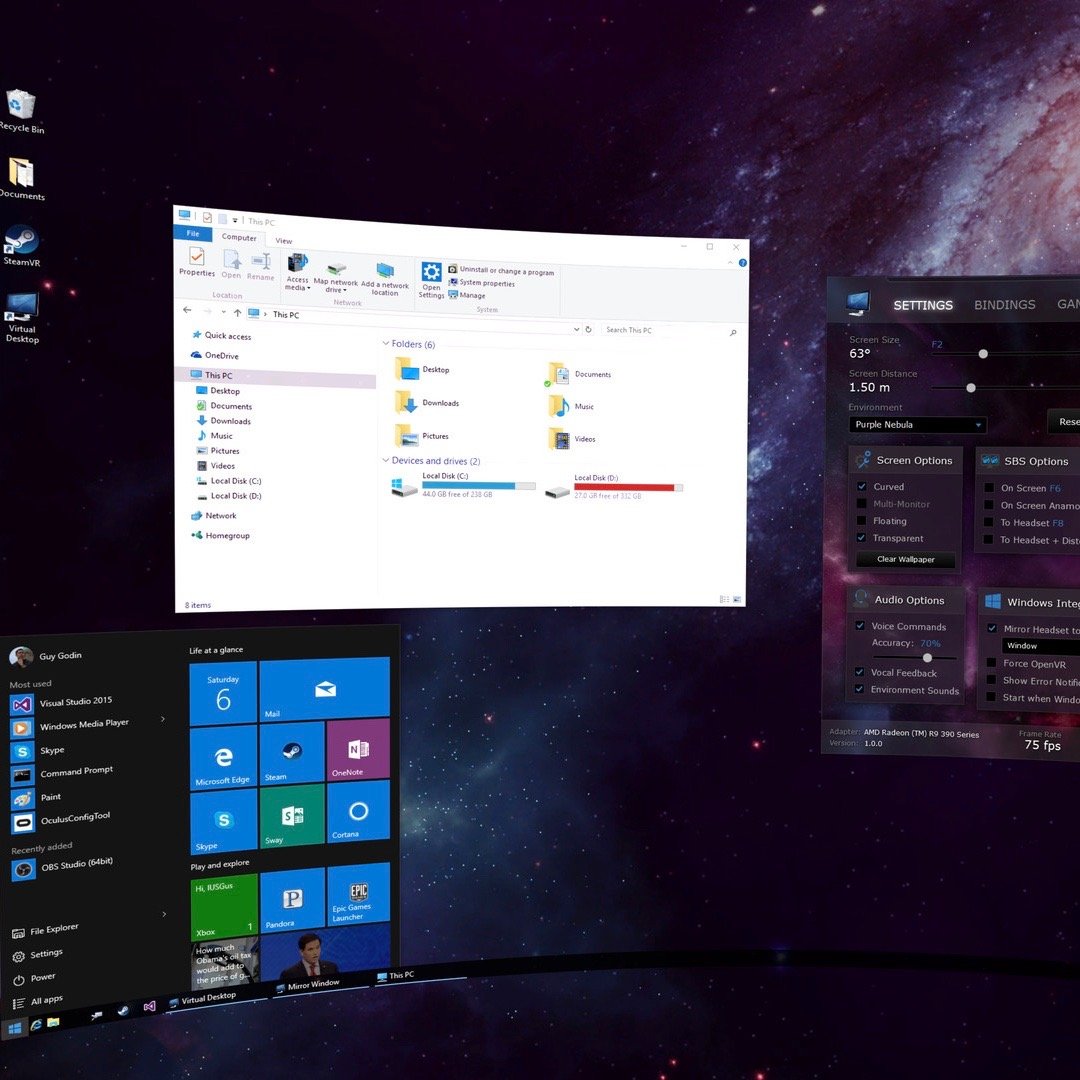Click Properties icon in Explorer ribbon
Image resolution: width=1080 pixels, height=1080 pixels.
click(x=196, y=262)
